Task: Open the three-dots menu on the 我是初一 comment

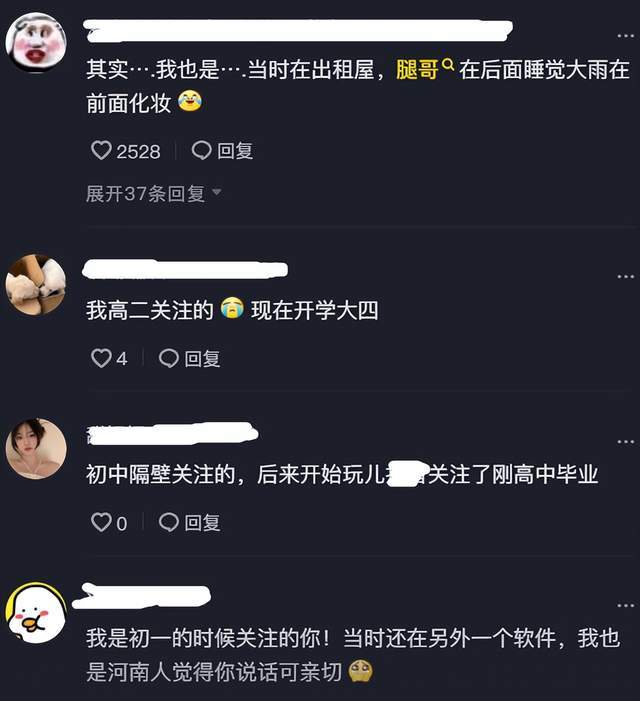Action: coord(625,606)
